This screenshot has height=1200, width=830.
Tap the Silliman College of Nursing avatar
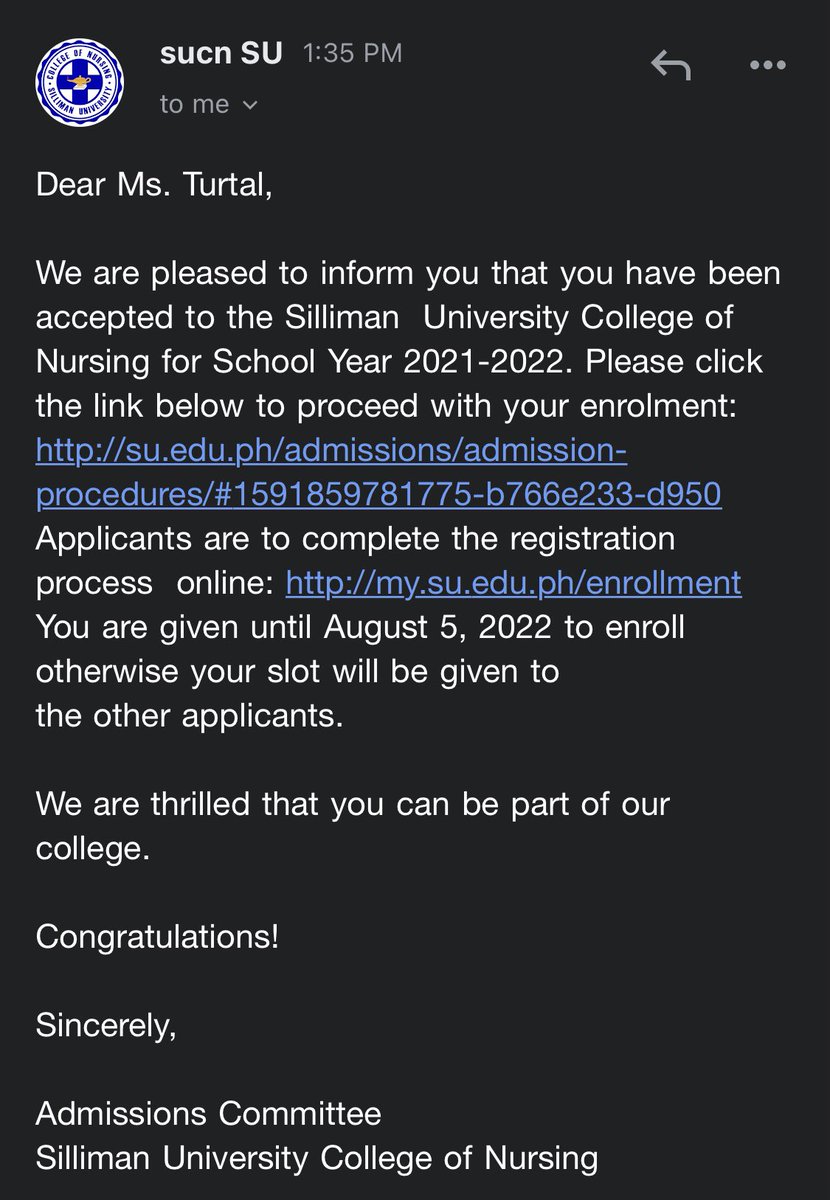pyautogui.click(x=80, y=80)
